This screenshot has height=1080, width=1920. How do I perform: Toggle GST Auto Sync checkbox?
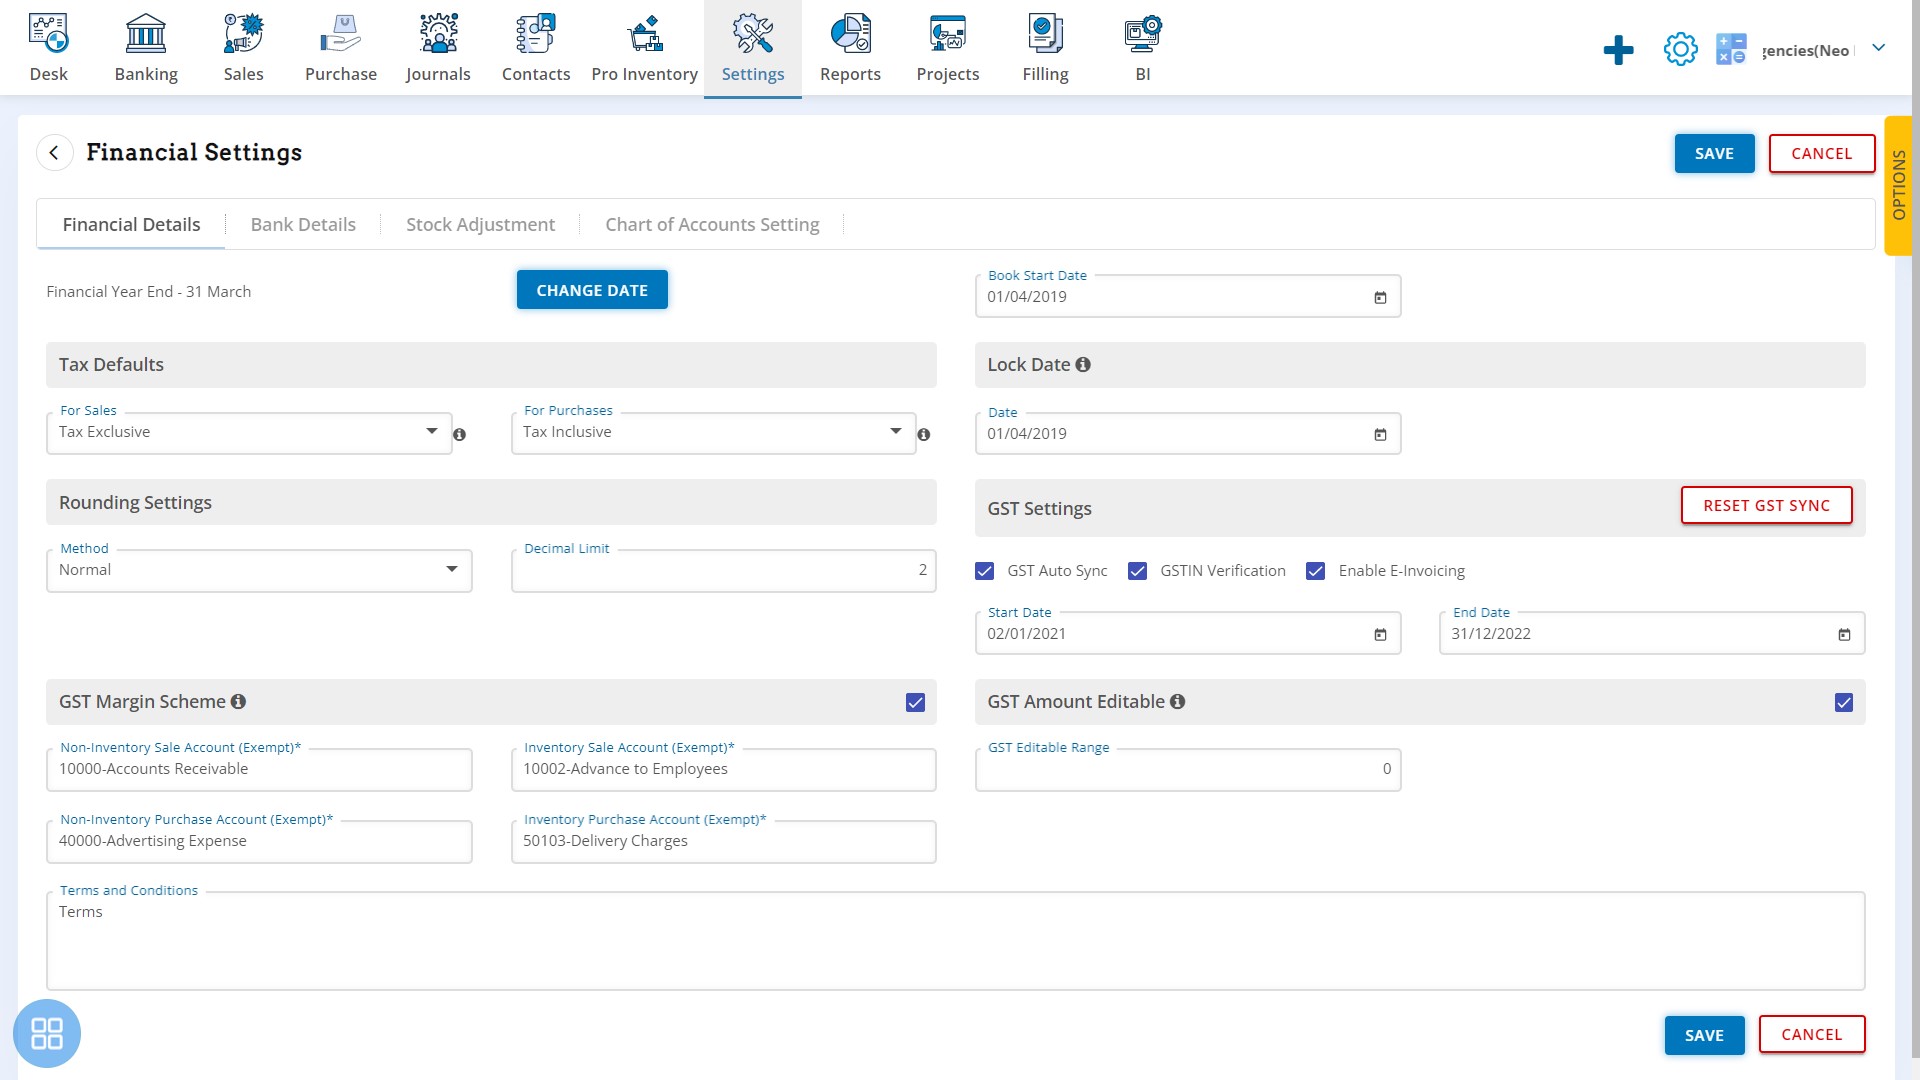point(984,570)
